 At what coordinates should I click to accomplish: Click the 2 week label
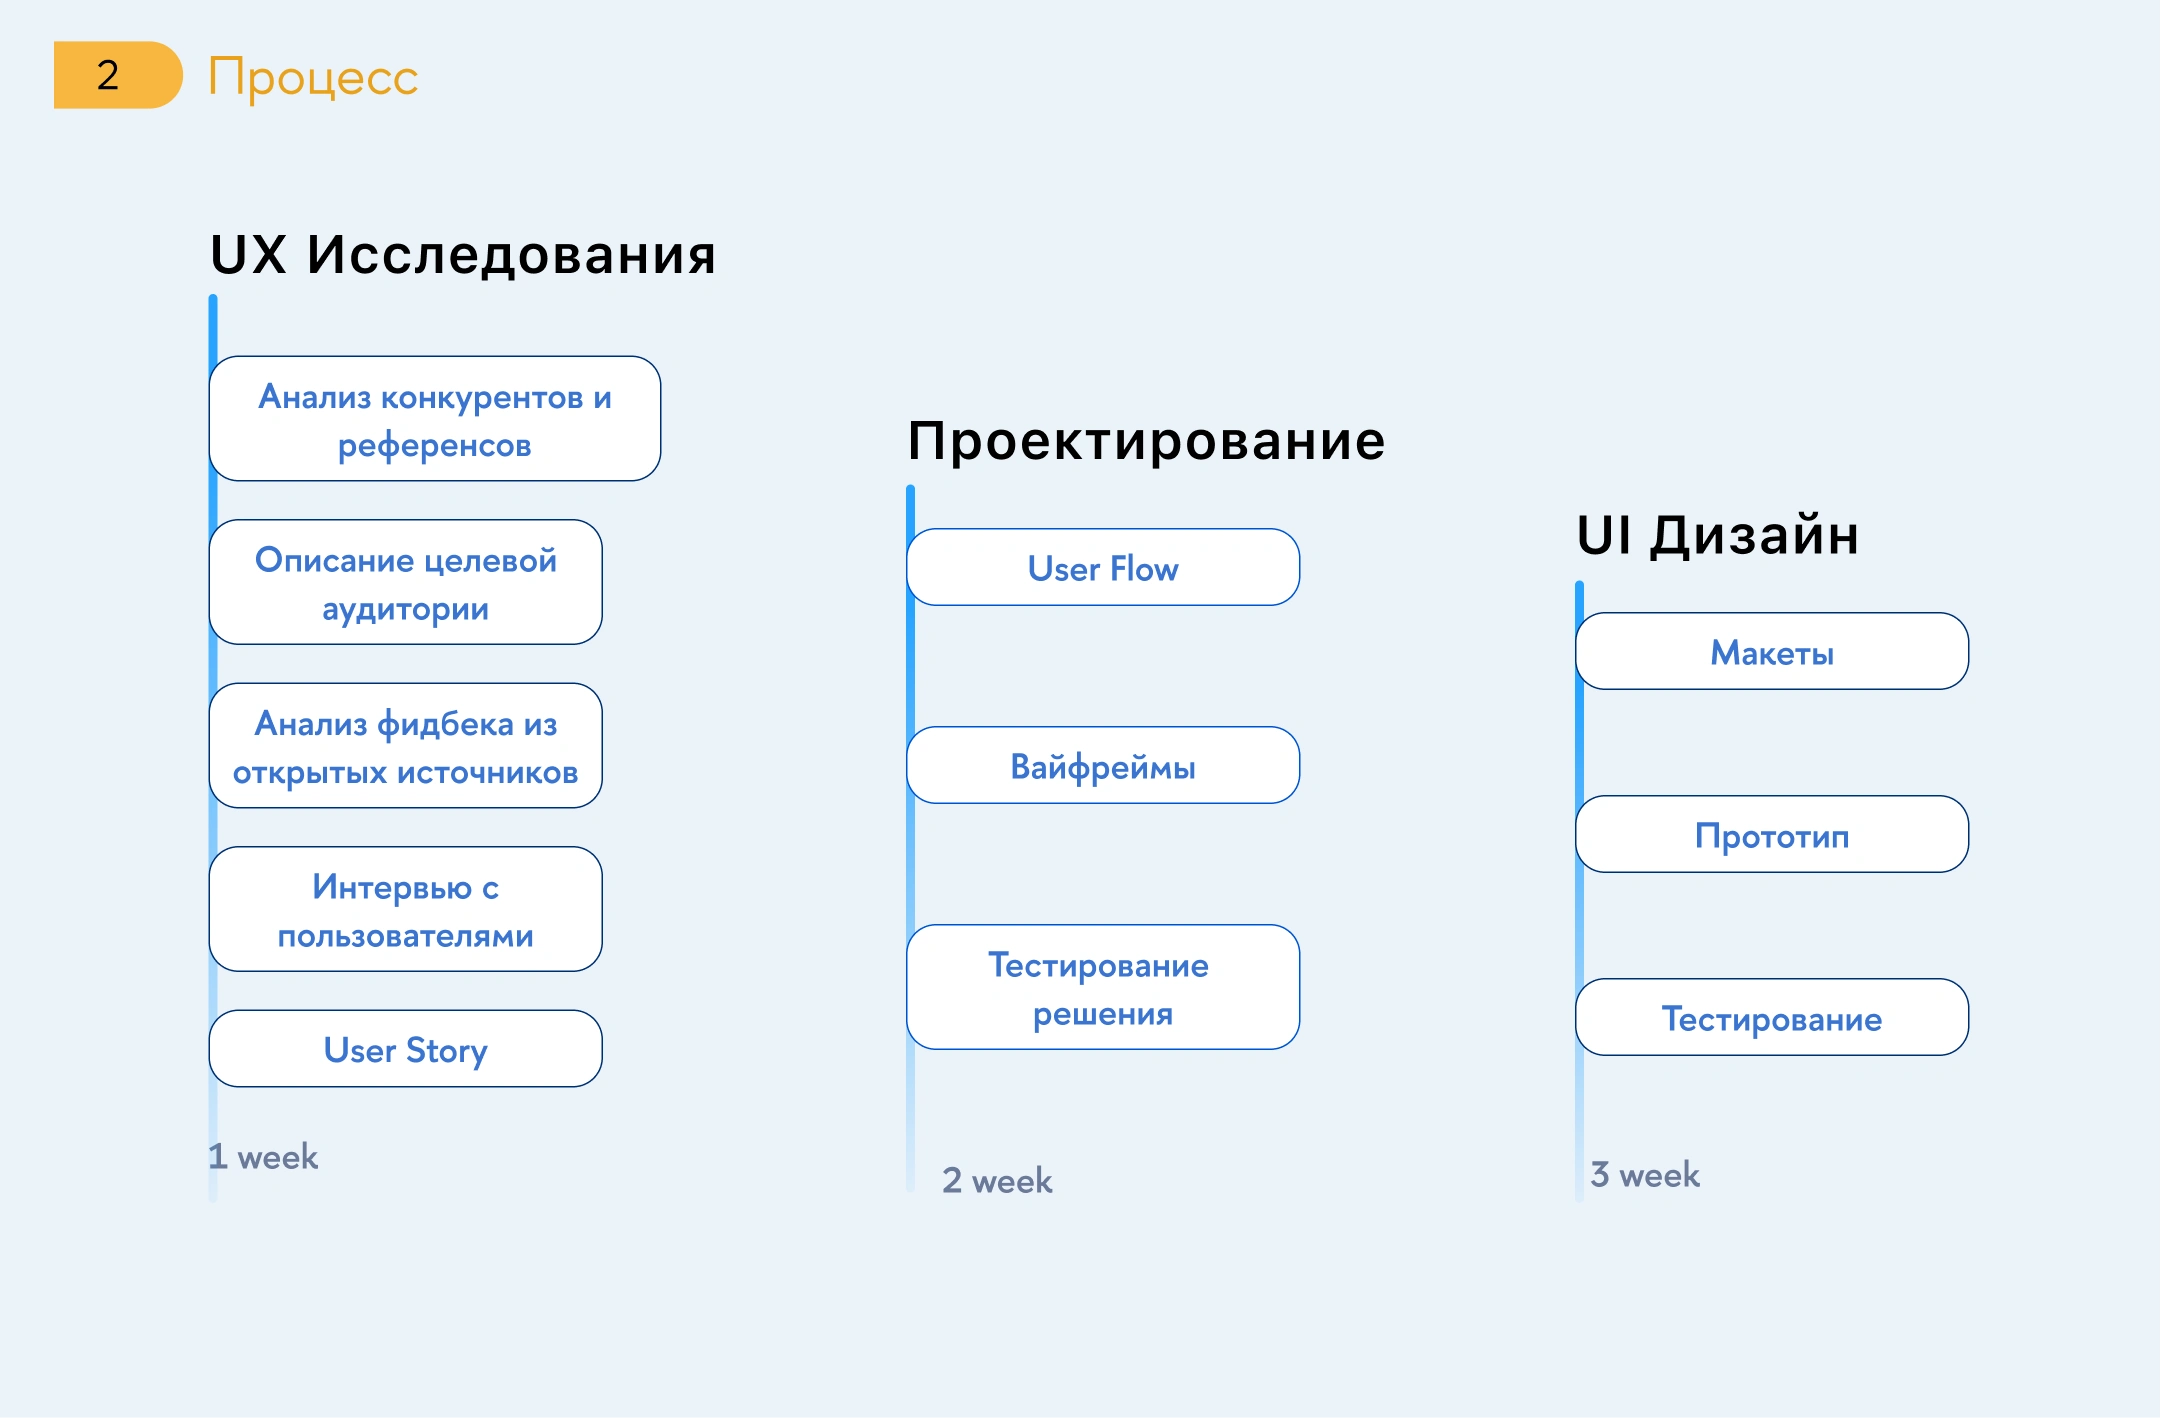pyautogui.click(x=997, y=1181)
